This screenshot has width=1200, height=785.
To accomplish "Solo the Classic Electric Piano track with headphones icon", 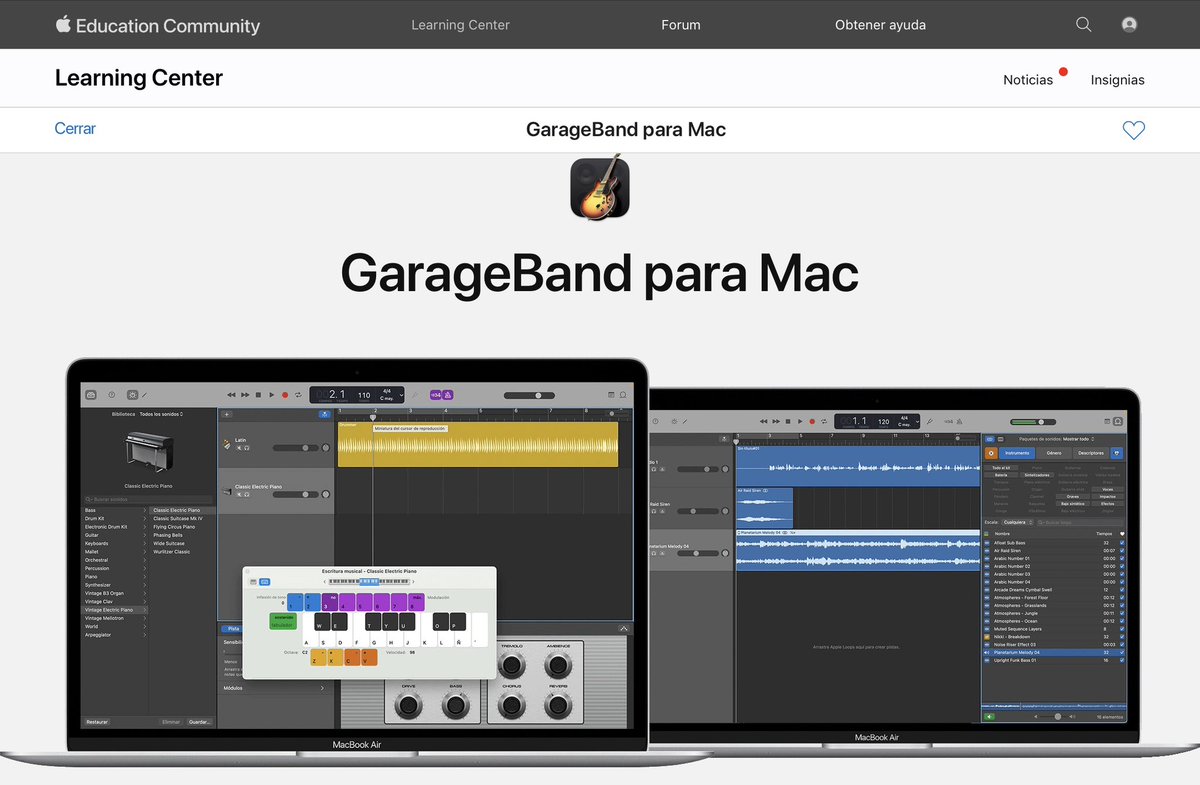I will (x=246, y=494).
